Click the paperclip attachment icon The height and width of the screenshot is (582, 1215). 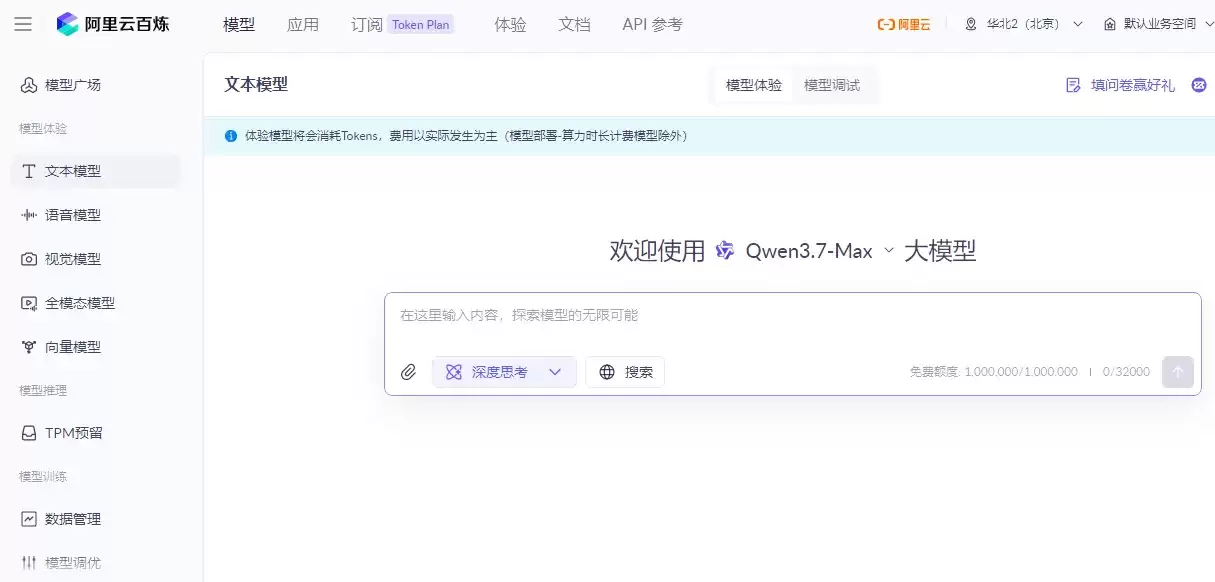point(408,372)
